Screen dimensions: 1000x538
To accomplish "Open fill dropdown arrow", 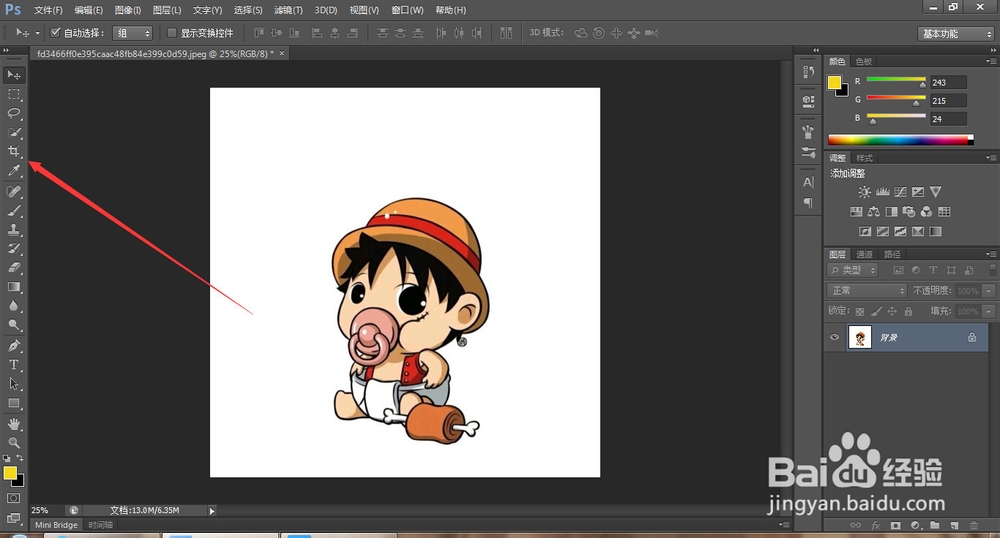I will [989, 311].
